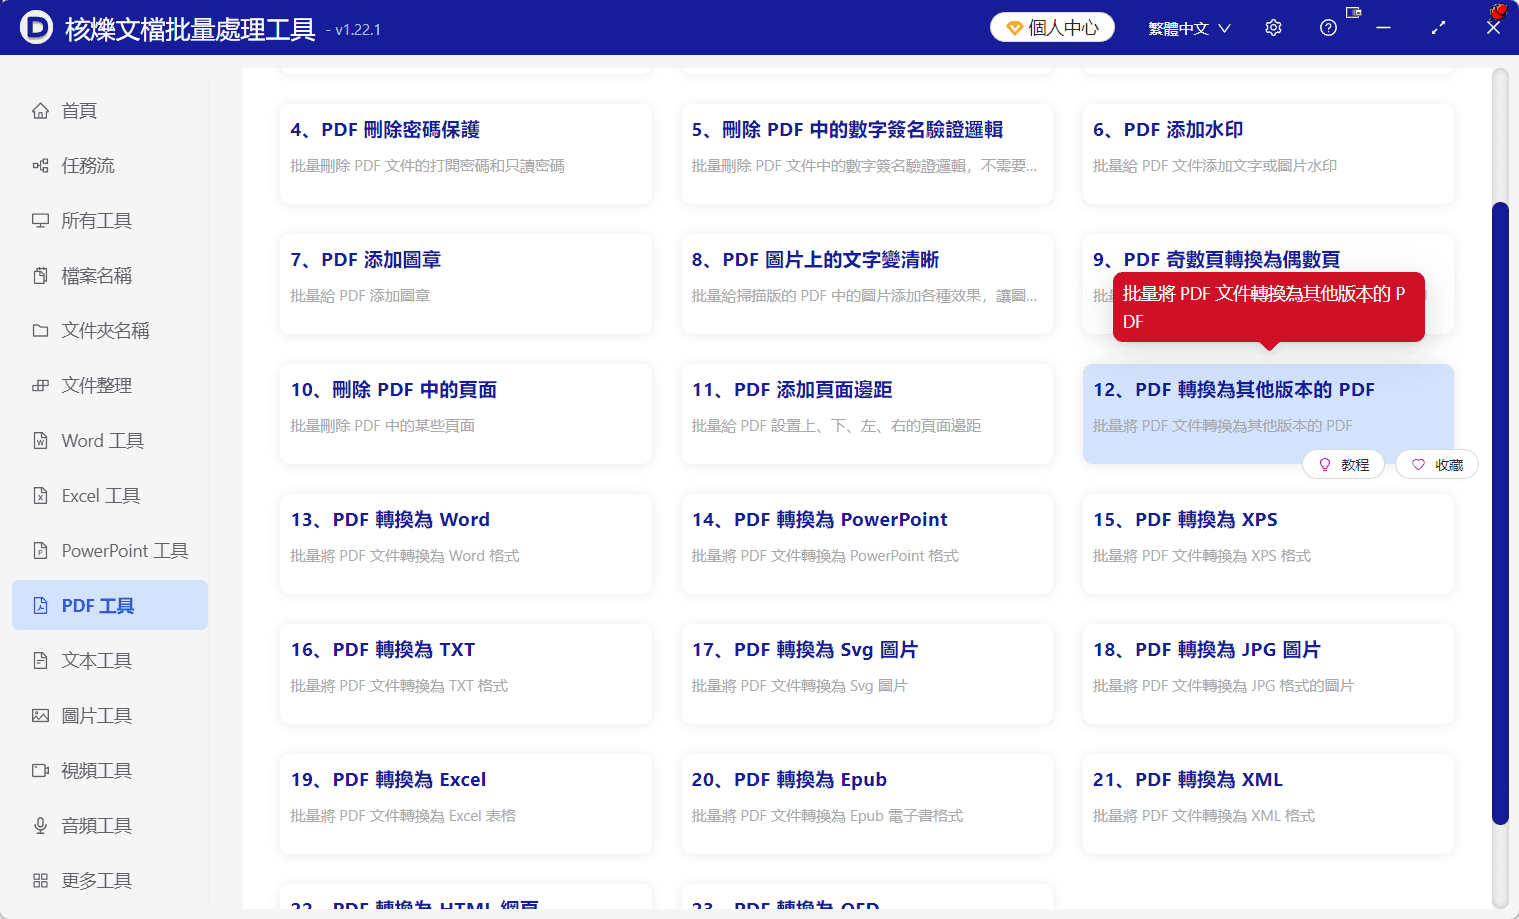Switch to 圖片工具 section
This screenshot has height=919, width=1519.
point(110,716)
